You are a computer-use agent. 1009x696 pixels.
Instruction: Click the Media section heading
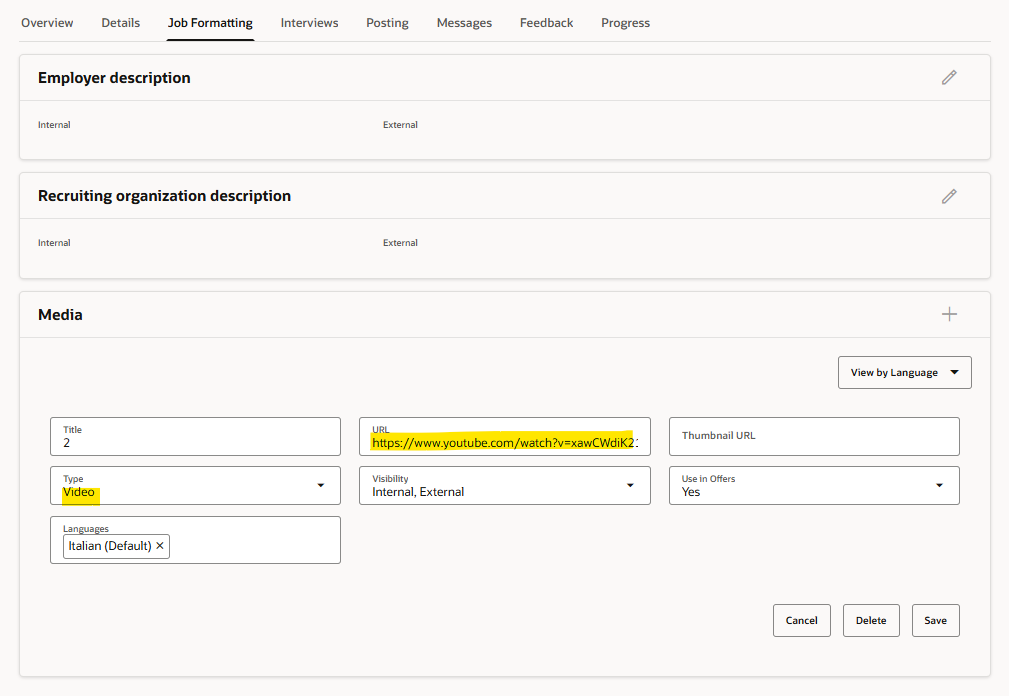pyautogui.click(x=60, y=315)
